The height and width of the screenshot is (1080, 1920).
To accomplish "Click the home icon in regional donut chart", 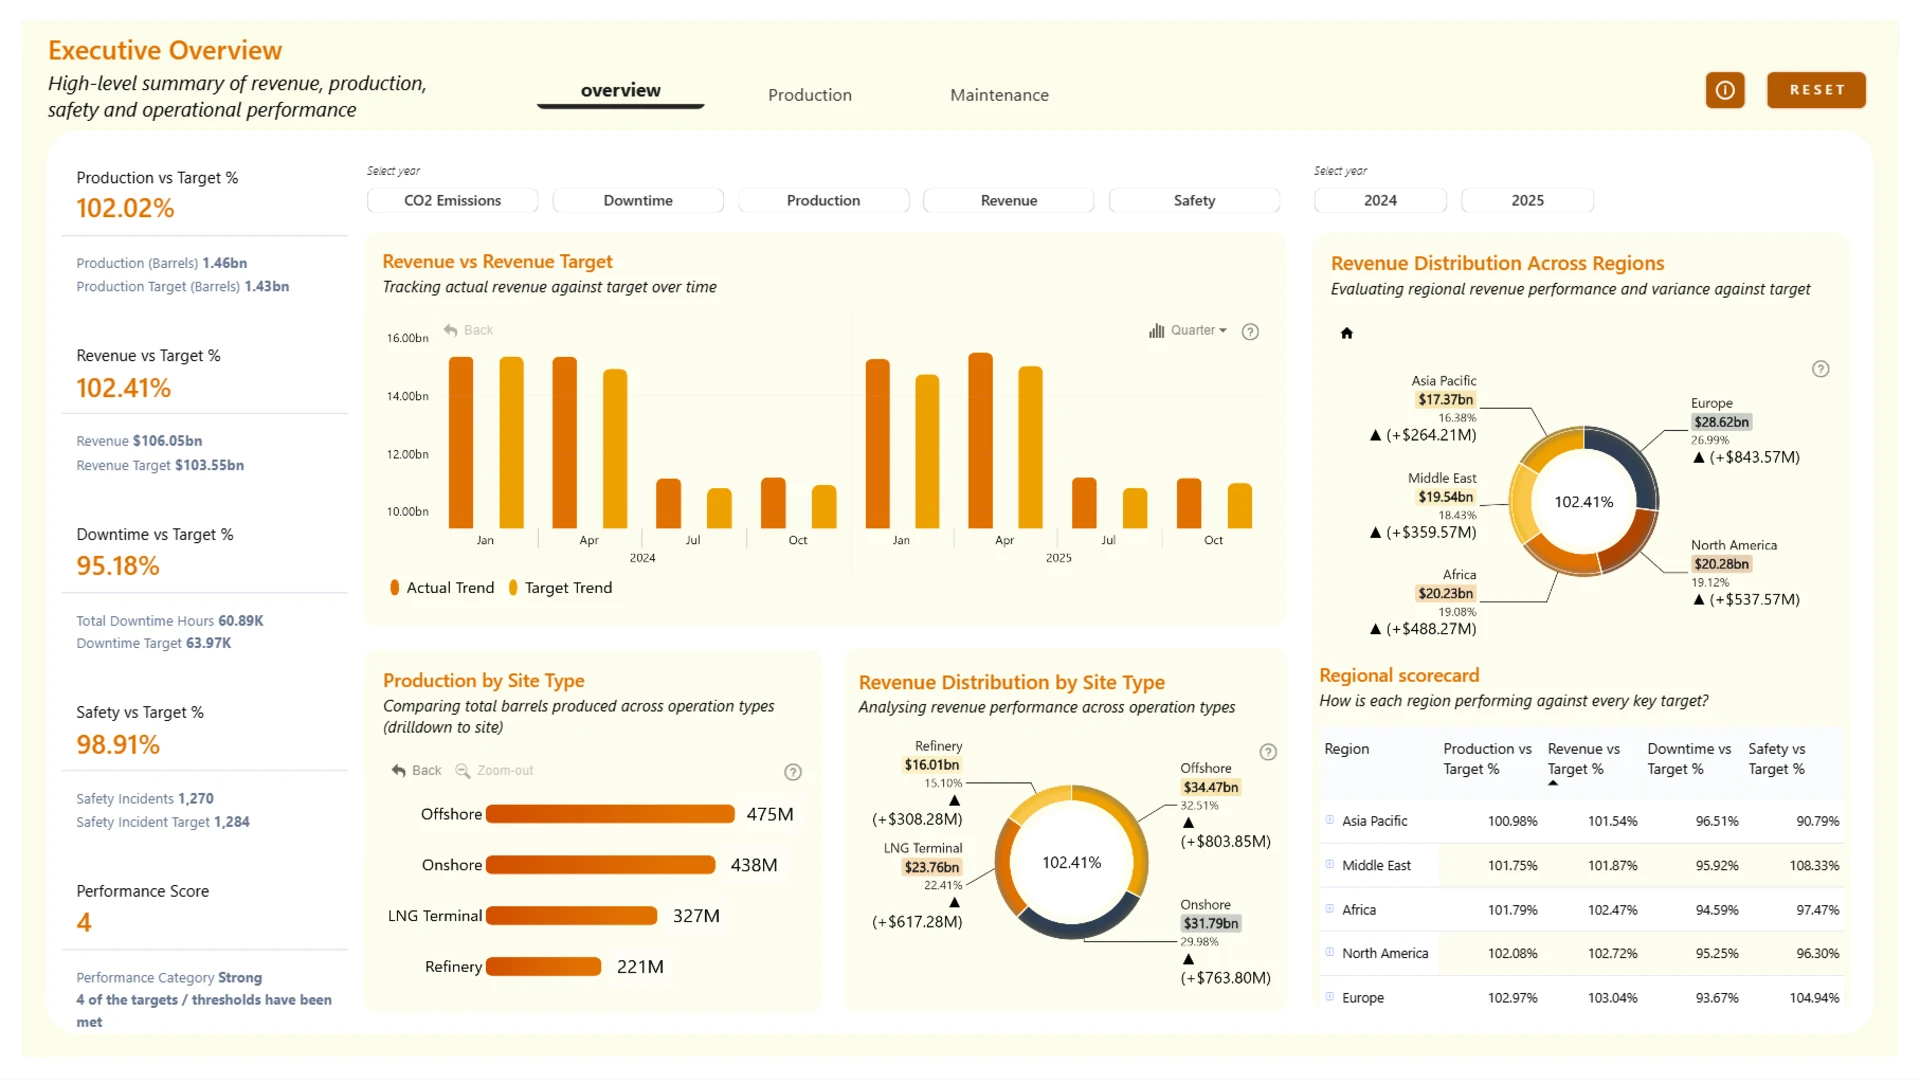I will pyautogui.click(x=1346, y=333).
